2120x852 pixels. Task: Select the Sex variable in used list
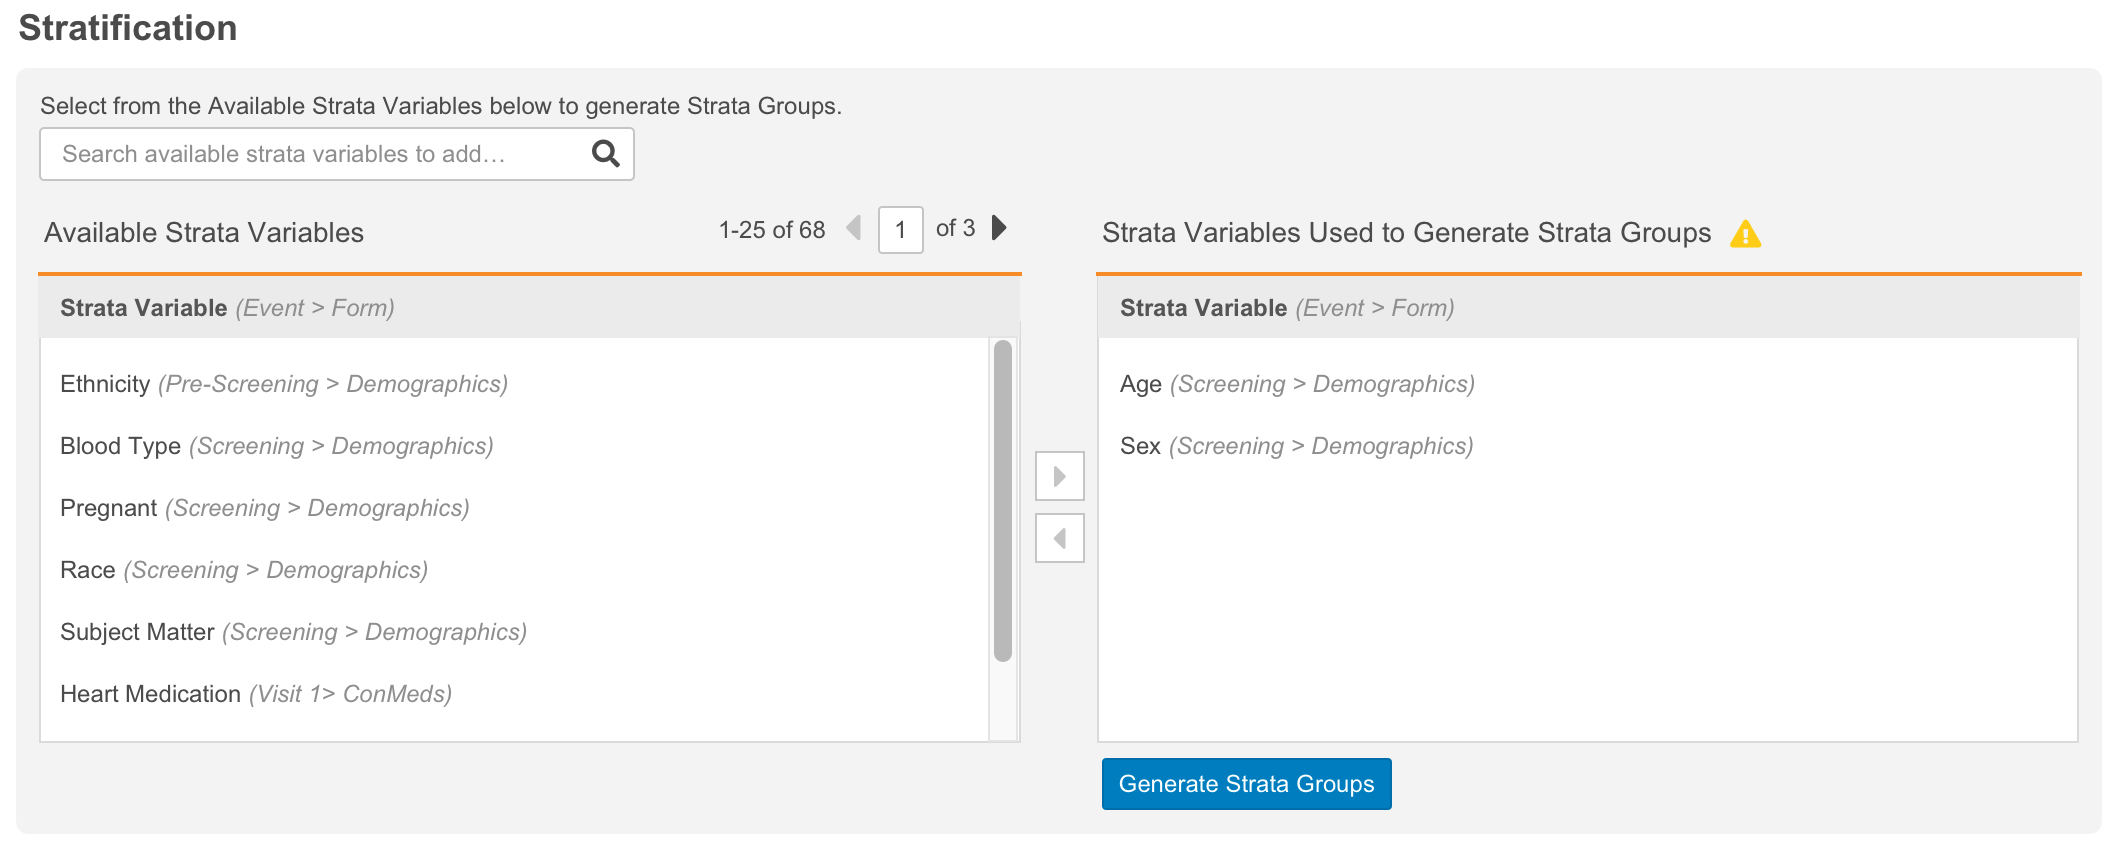click(x=1140, y=446)
